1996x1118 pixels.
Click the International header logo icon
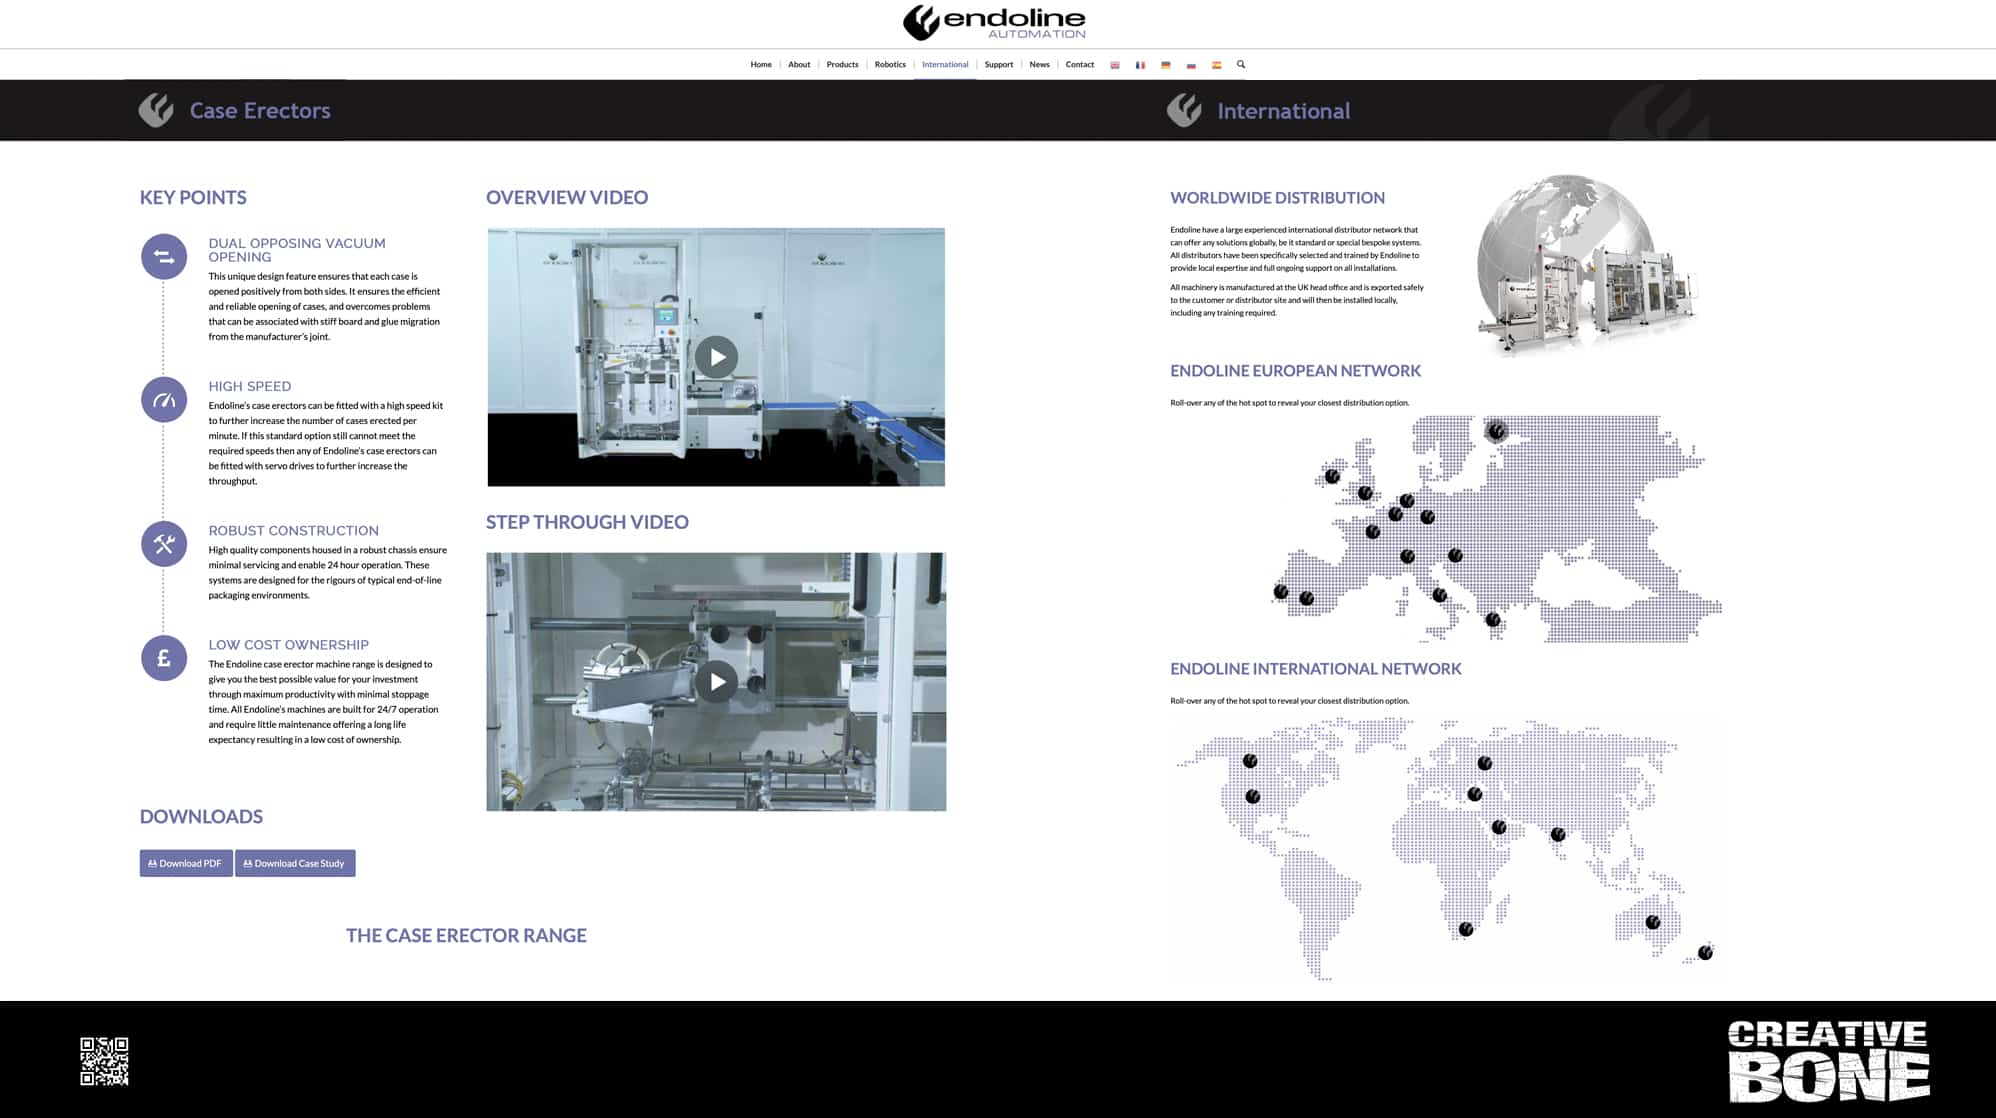1184,110
